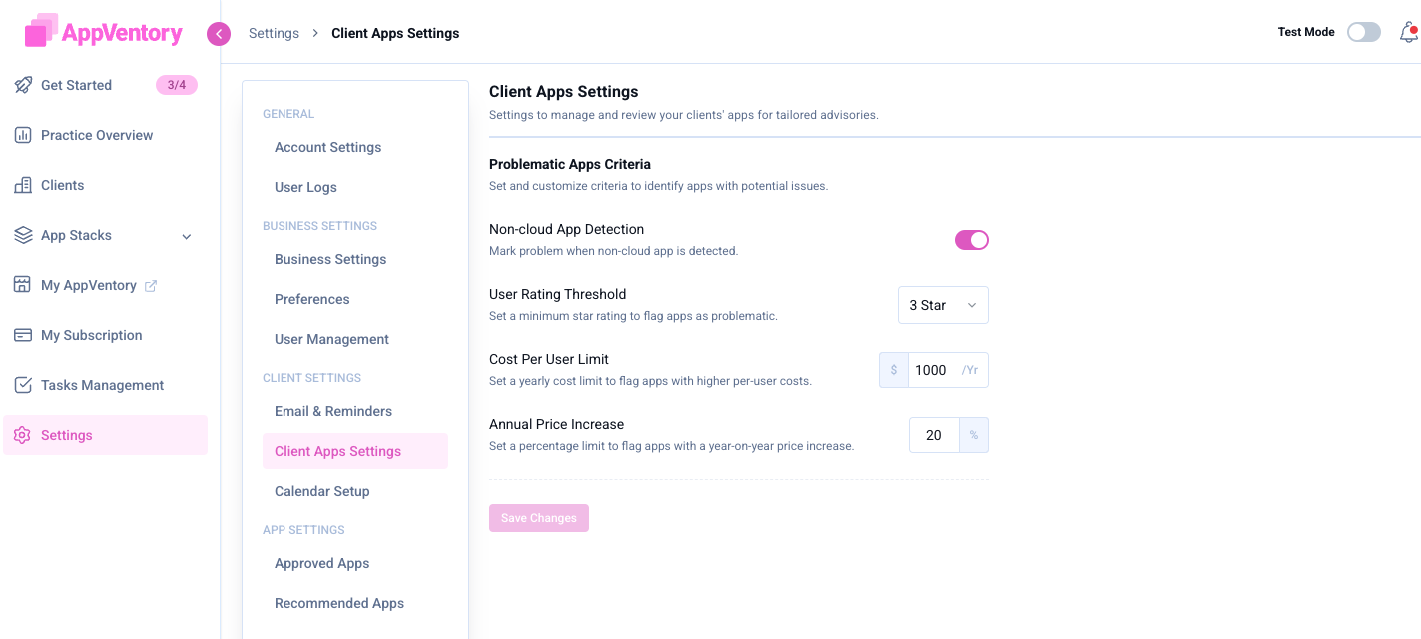
Task: Select Settings in the sidebar
Action: pyautogui.click(x=105, y=435)
